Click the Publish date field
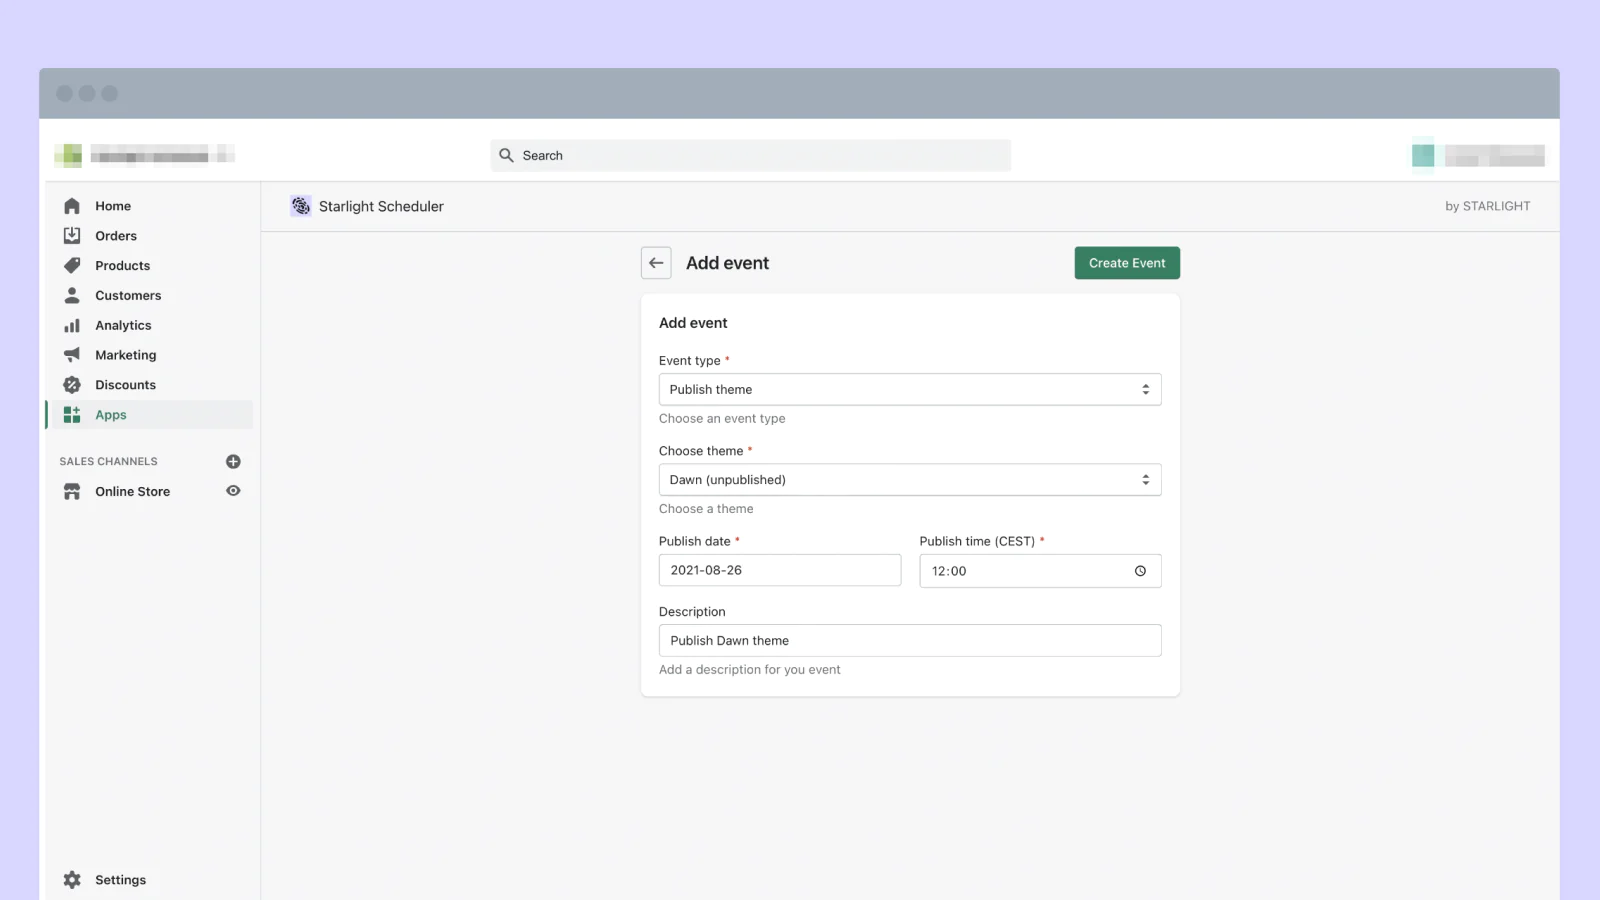 pos(779,570)
